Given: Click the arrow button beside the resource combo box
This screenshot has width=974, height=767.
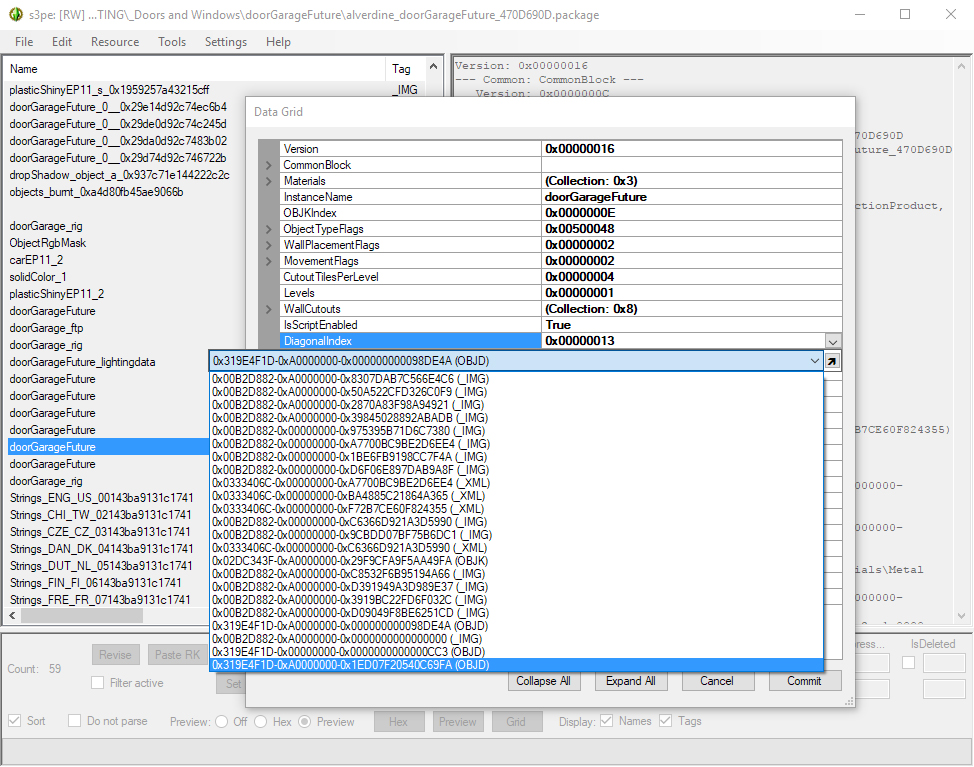Looking at the screenshot, I should (832, 361).
